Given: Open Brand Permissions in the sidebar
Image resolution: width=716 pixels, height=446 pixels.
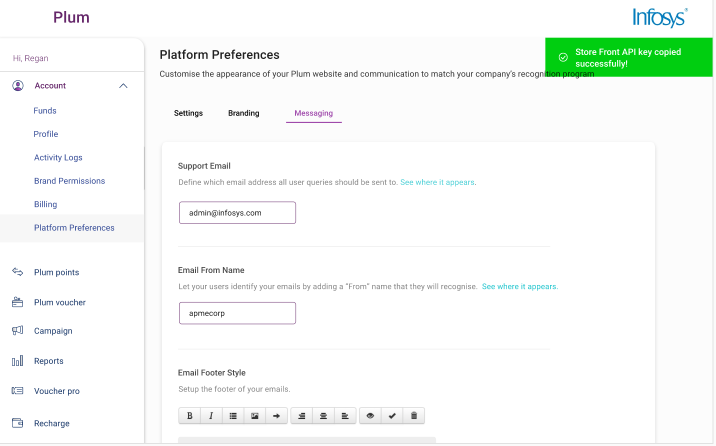Looking at the screenshot, I should coord(69,181).
